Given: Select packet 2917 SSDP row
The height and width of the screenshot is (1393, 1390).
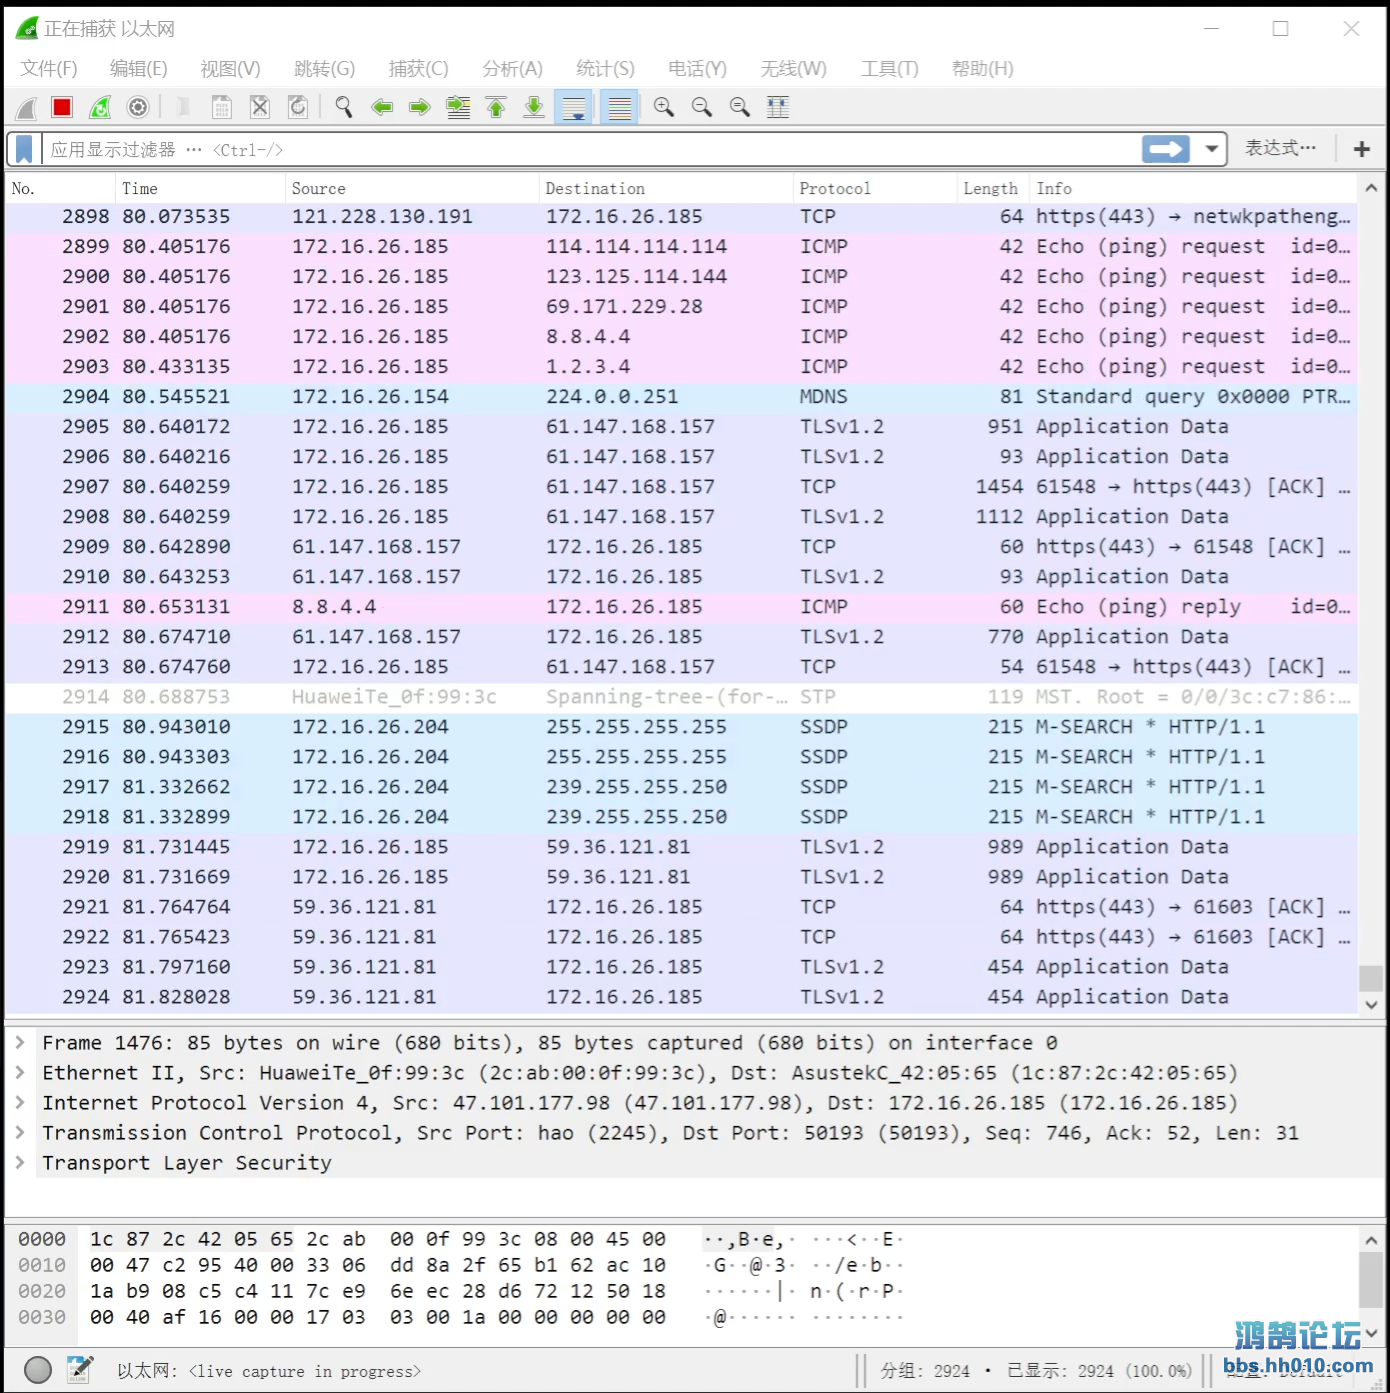Looking at the screenshot, I should 681,787.
